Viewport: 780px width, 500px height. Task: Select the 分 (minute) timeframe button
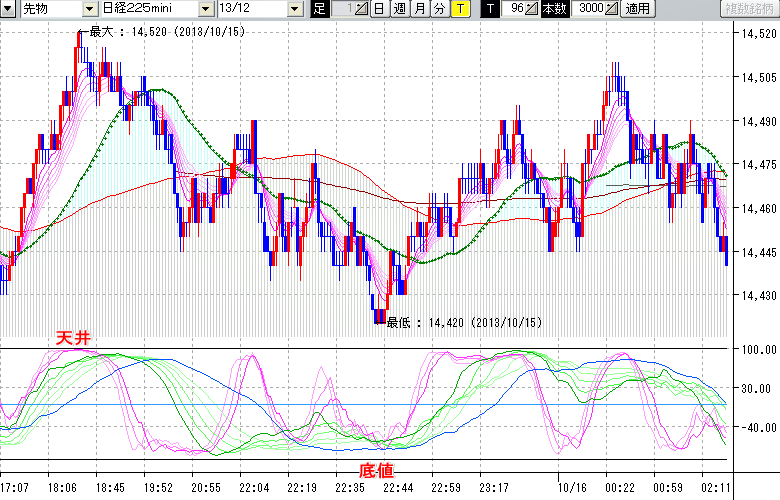[x=439, y=9]
